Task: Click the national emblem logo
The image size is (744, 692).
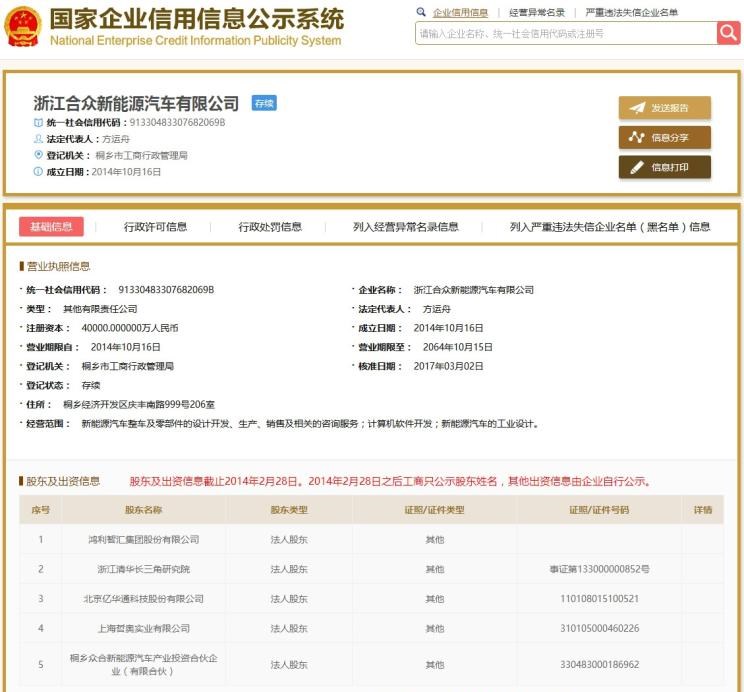Action: [22, 27]
